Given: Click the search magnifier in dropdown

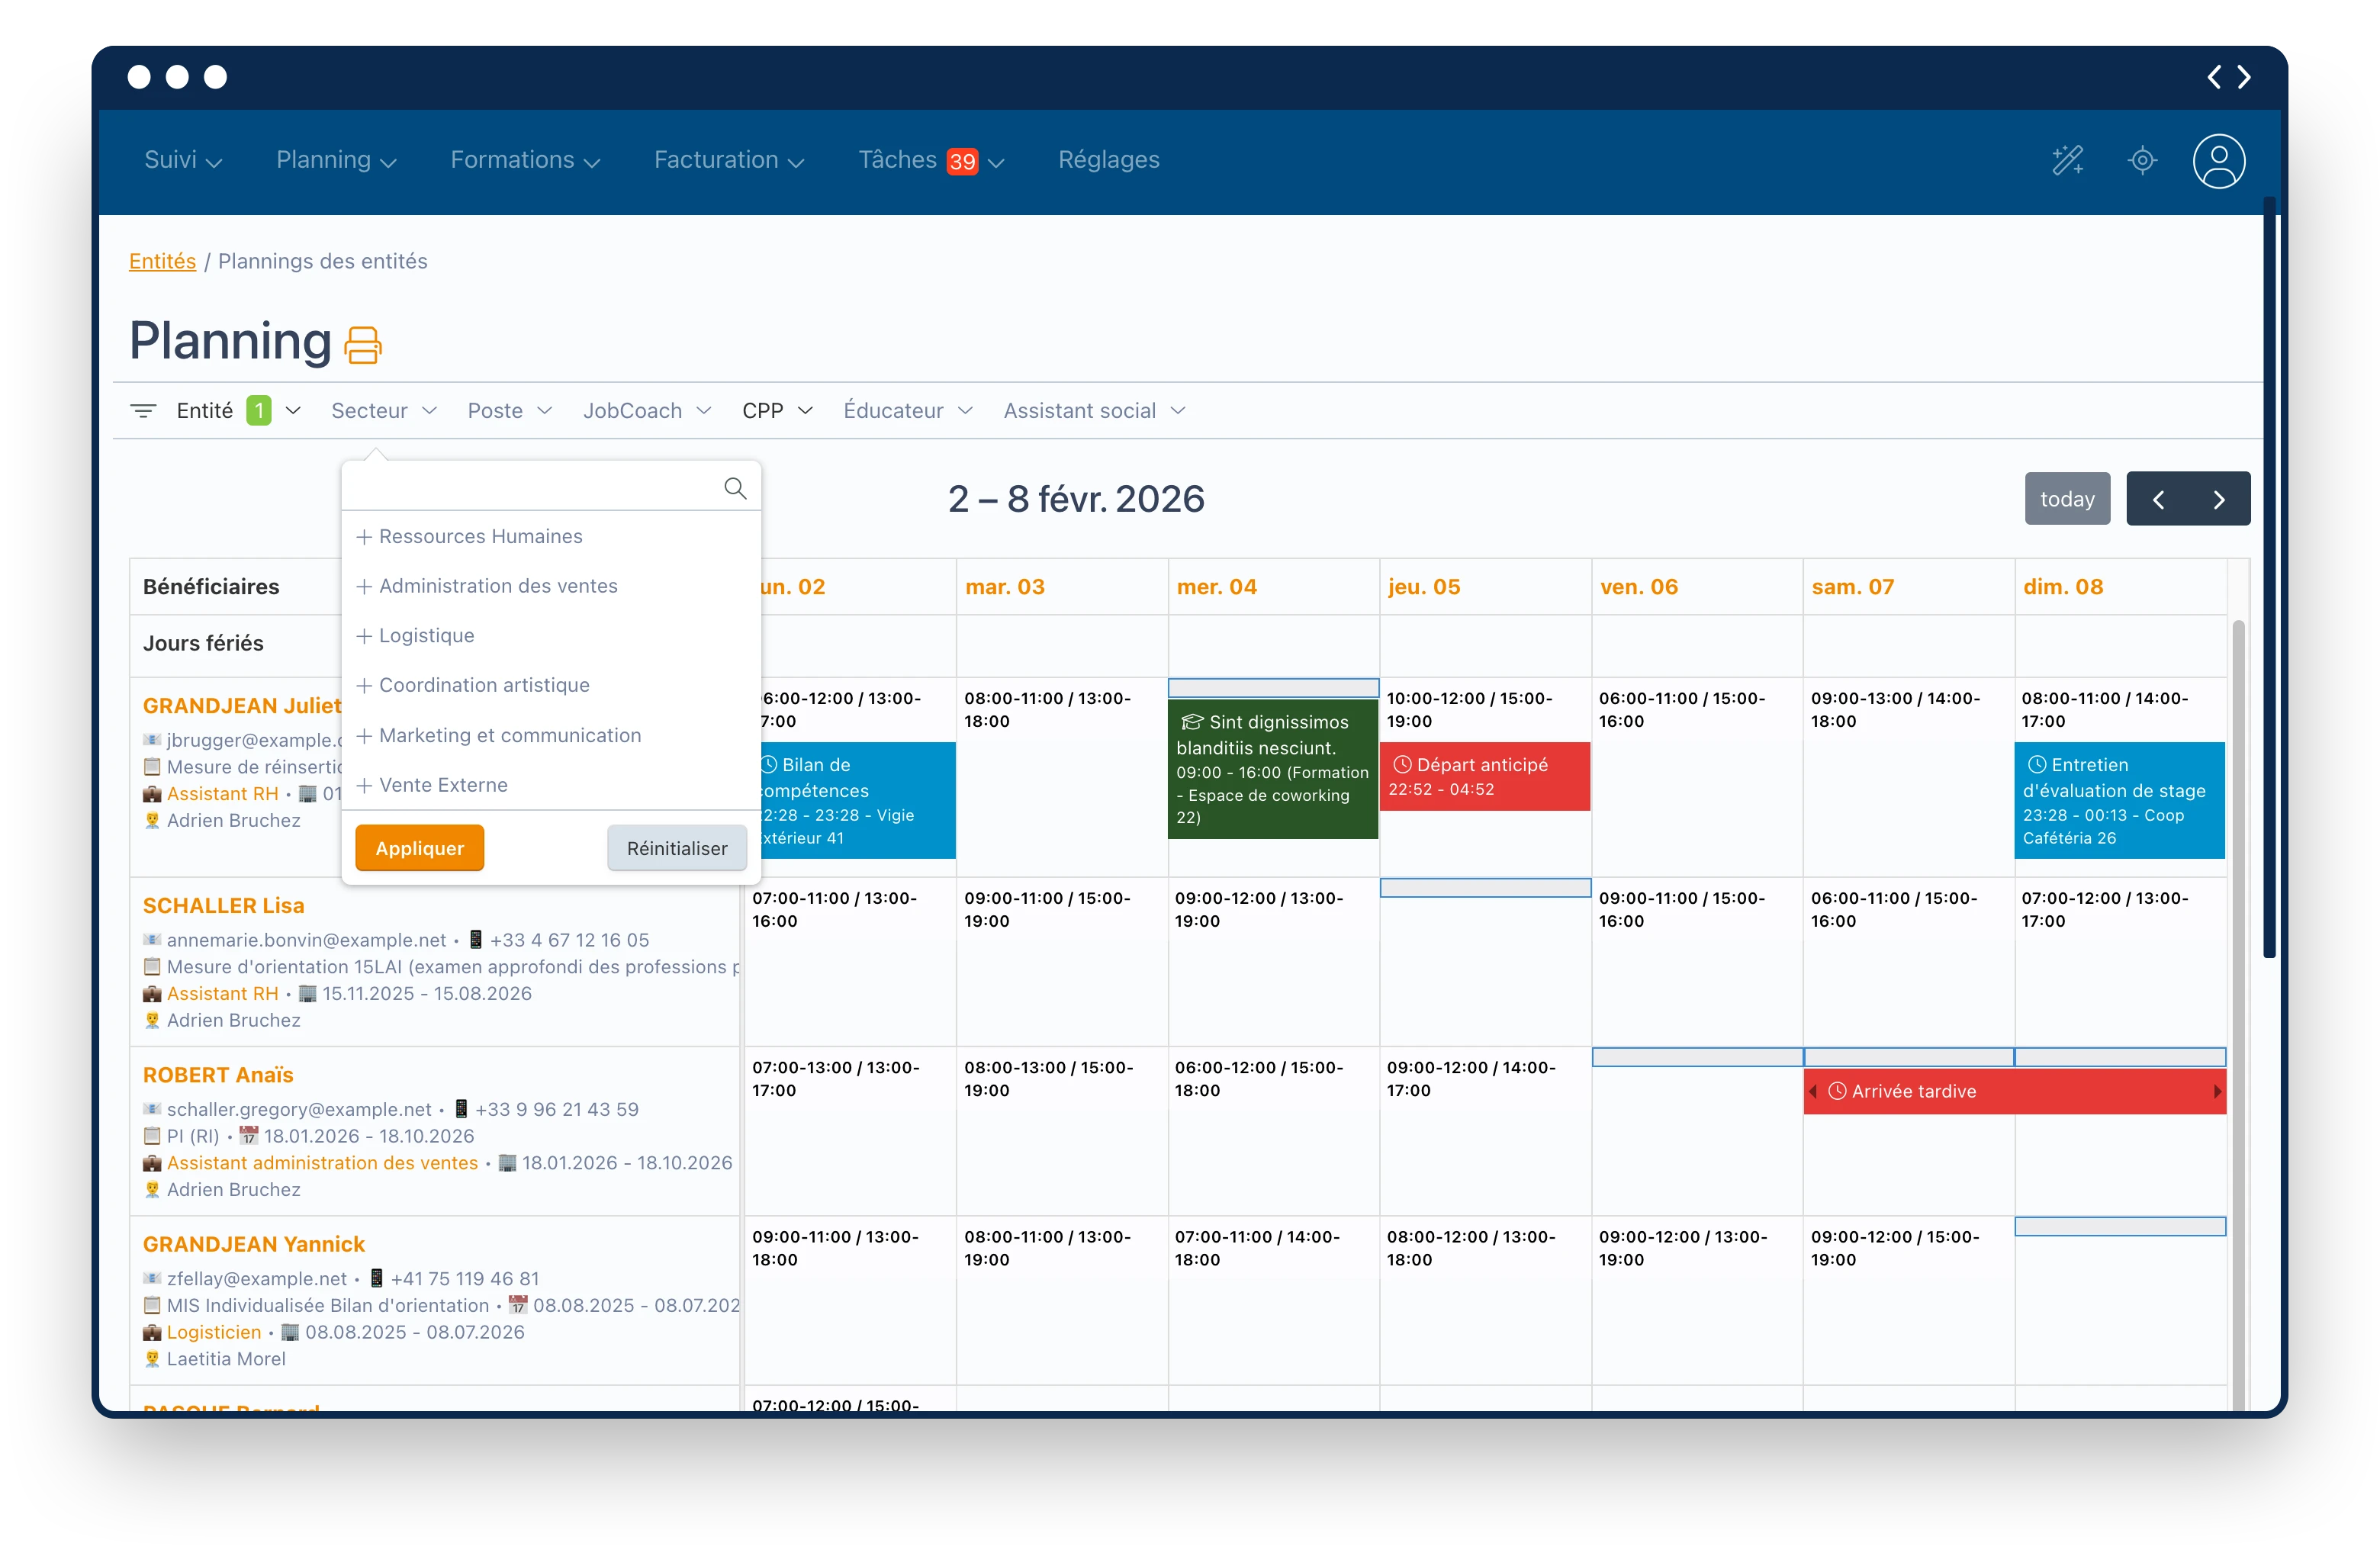Looking at the screenshot, I should (x=734, y=488).
